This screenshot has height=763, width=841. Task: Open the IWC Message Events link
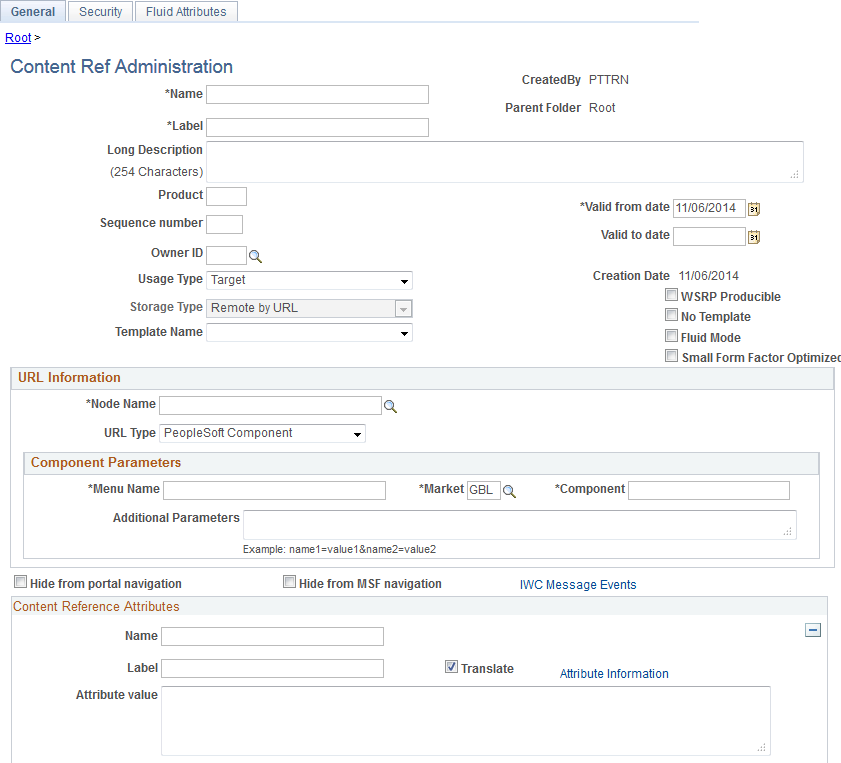[578, 585]
